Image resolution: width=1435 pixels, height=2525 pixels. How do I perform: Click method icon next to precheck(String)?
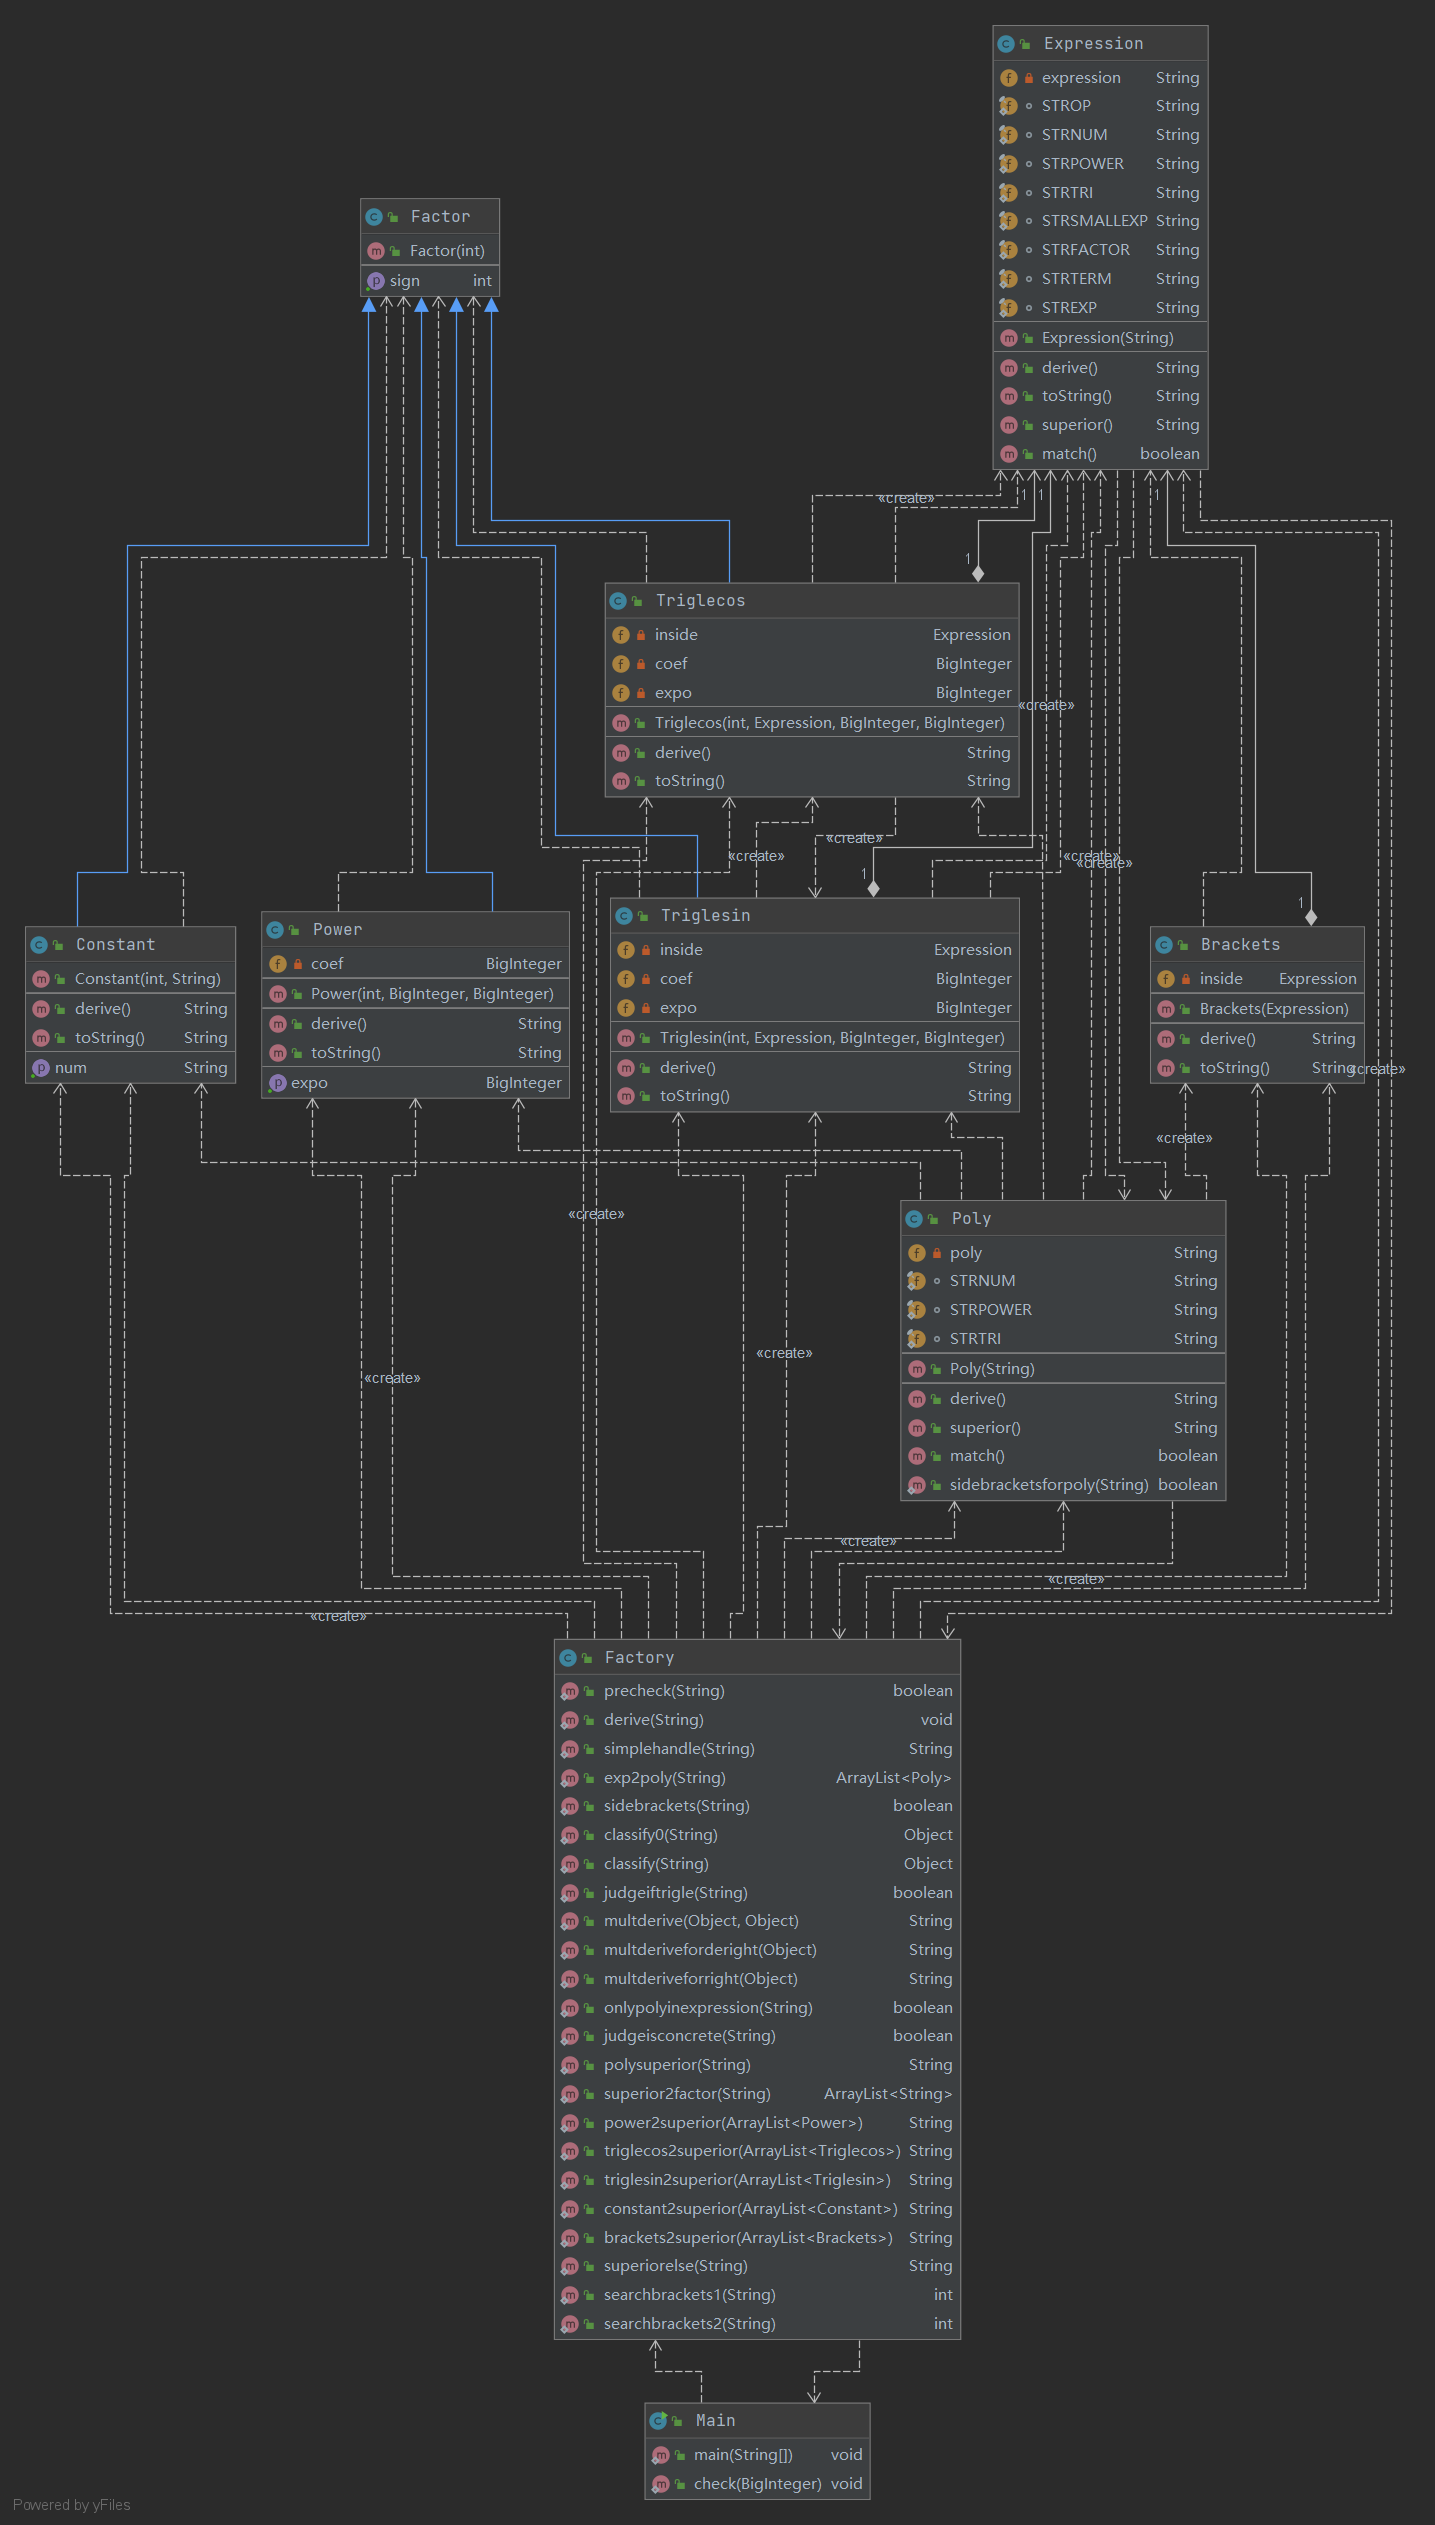pos(569,1691)
